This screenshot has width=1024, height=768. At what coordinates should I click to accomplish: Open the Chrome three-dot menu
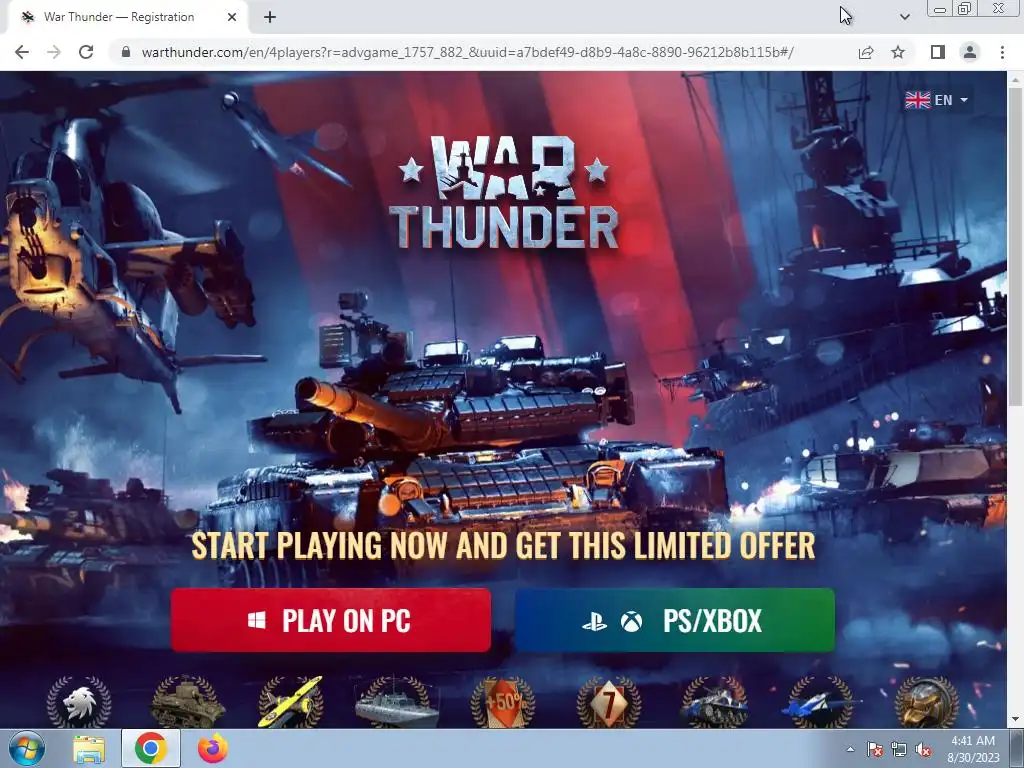pos(1002,52)
